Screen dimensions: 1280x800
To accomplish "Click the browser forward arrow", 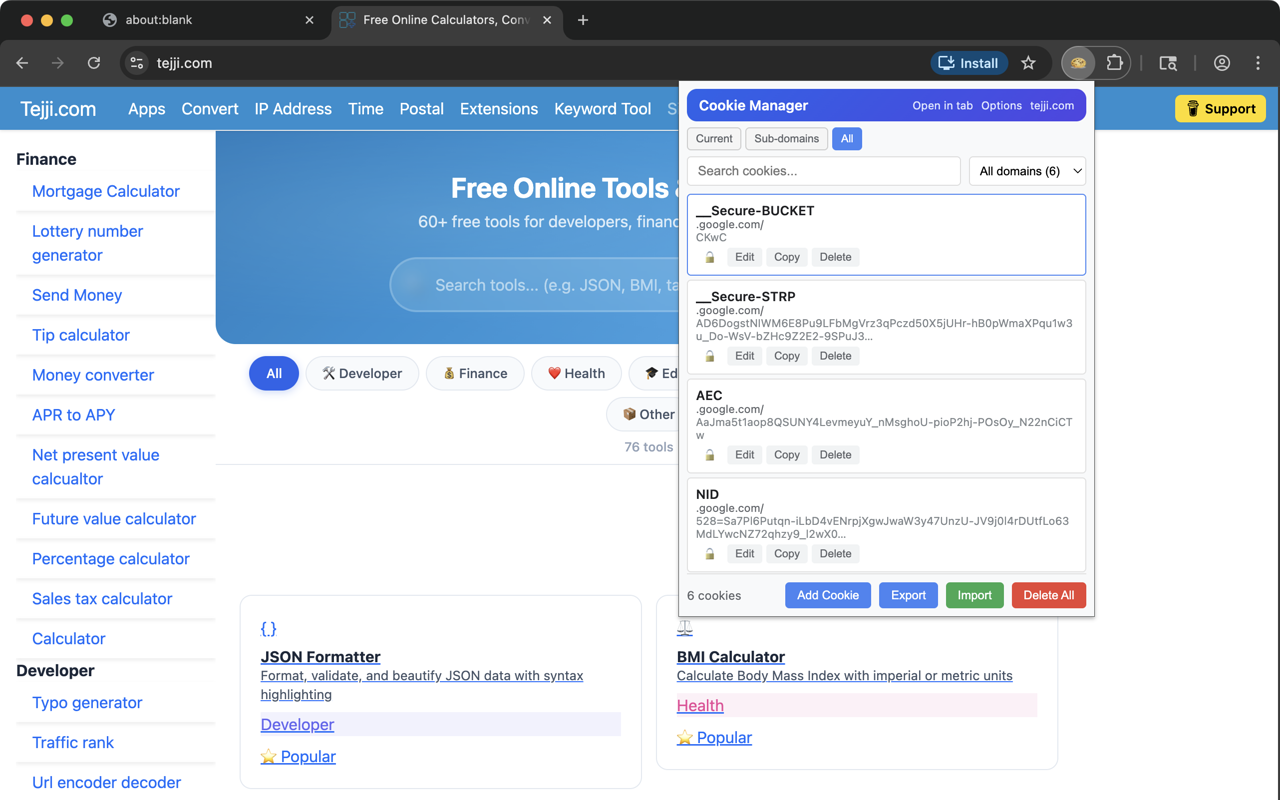I will pyautogui.click(x=58, y=63).
